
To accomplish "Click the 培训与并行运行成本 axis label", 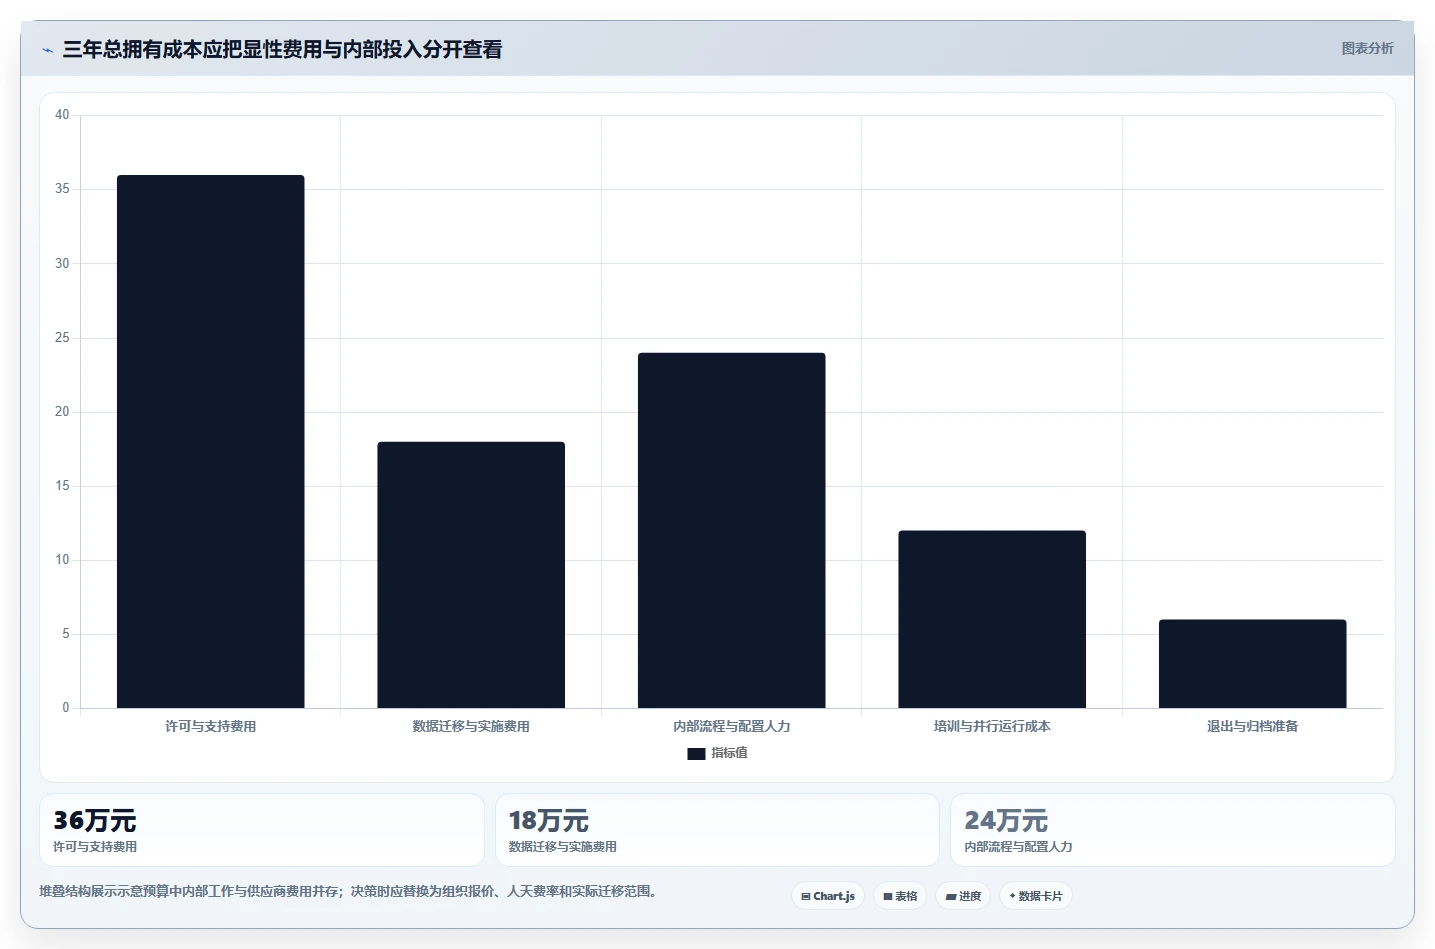I will tap(992, 726).
